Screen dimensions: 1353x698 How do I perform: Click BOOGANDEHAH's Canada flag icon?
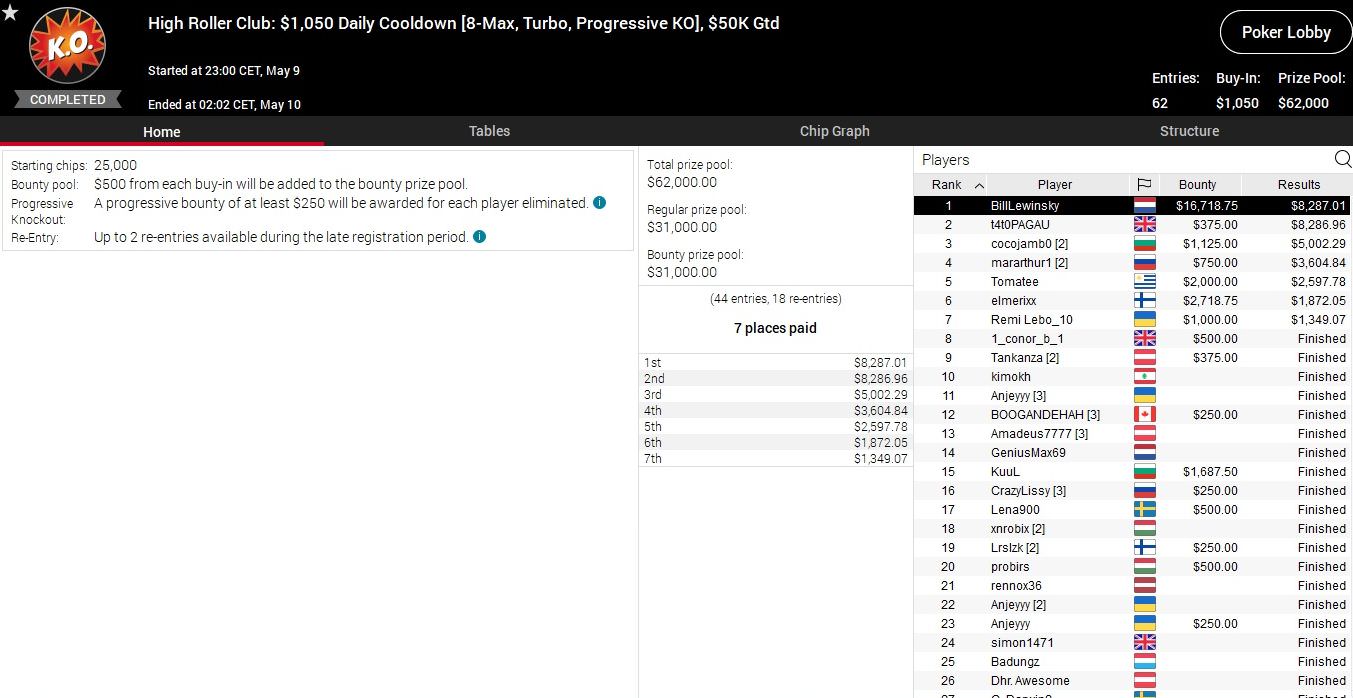(x=1144, y=415)
